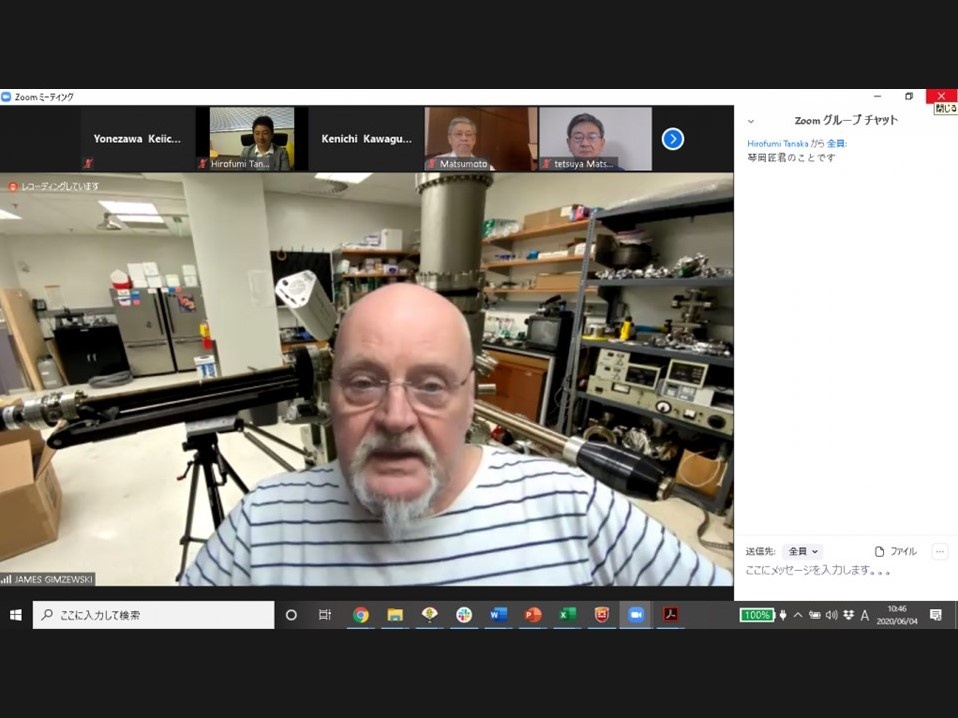Screen dimensions: 958x718
Task: Open PowerPoint from the taskbar
Action: (533, 615)
